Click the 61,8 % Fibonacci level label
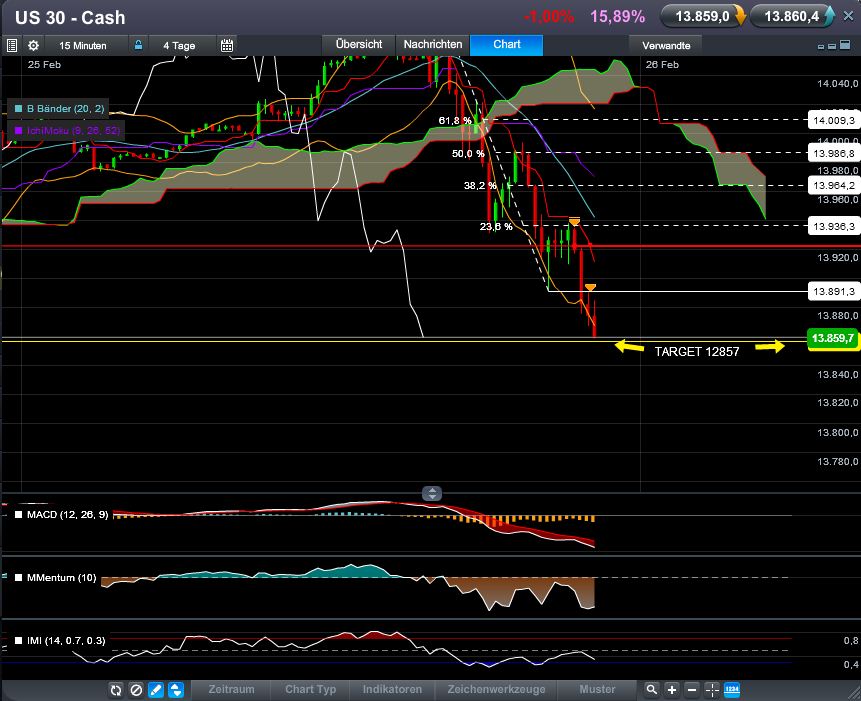The height and width of the screenshot is (701, 861). click(x=455, y=120)
